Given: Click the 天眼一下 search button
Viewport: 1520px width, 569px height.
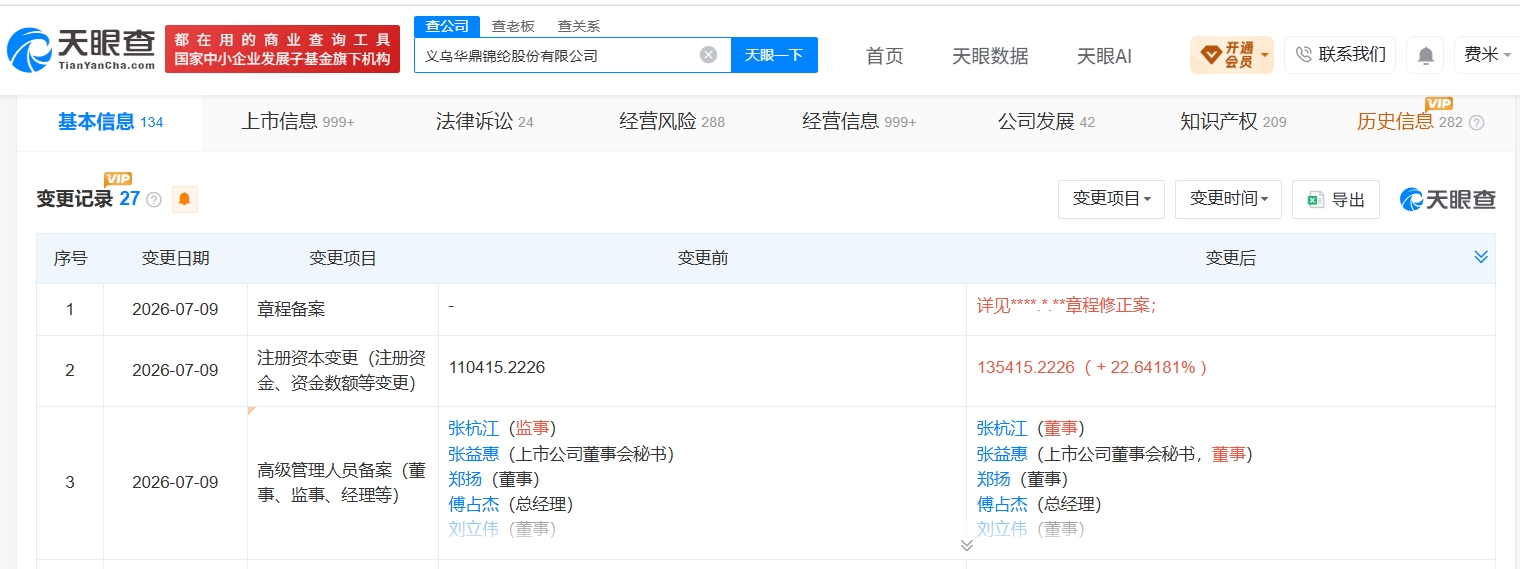Looking at the screenshot, I should point(774,55).
